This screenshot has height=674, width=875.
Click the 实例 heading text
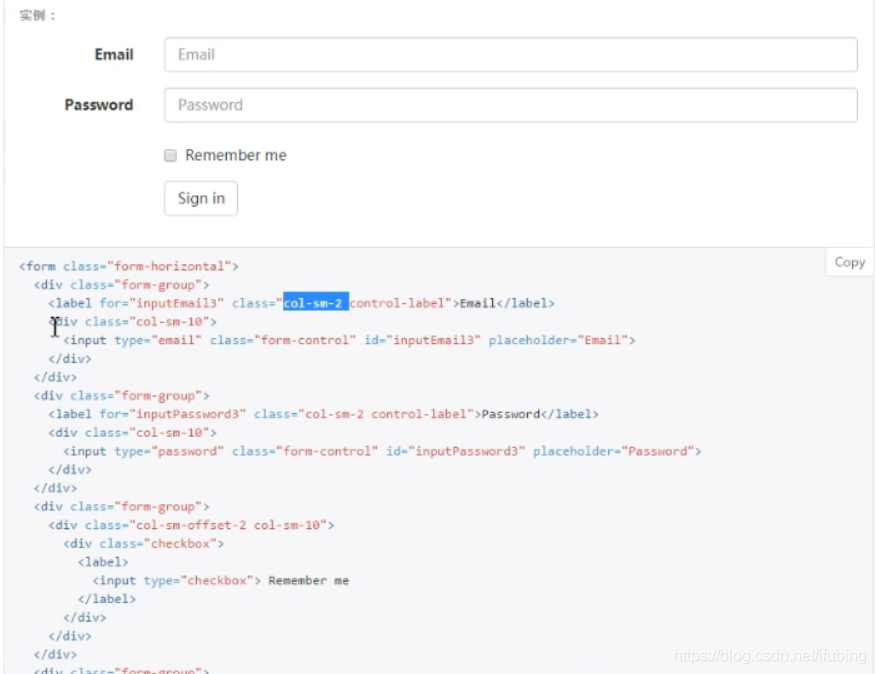coord(37,16)
